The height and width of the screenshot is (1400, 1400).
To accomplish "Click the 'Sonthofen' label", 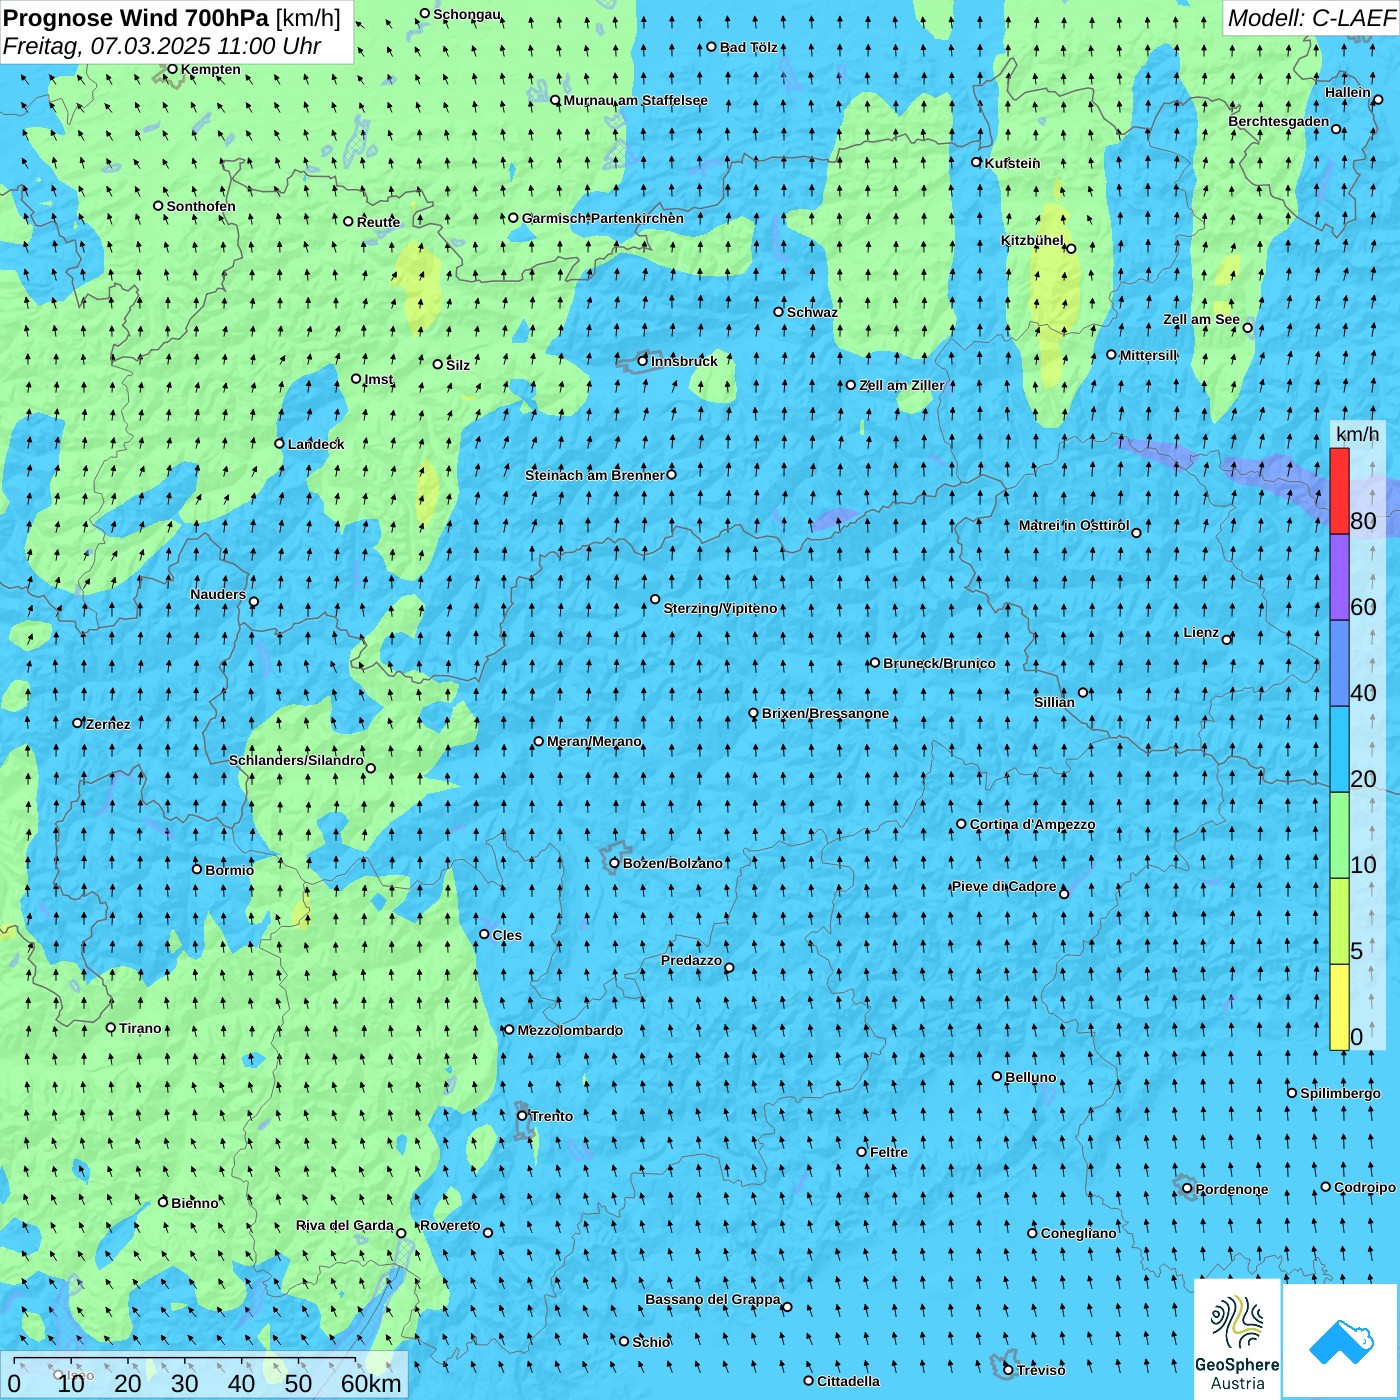I will (201, 206).
